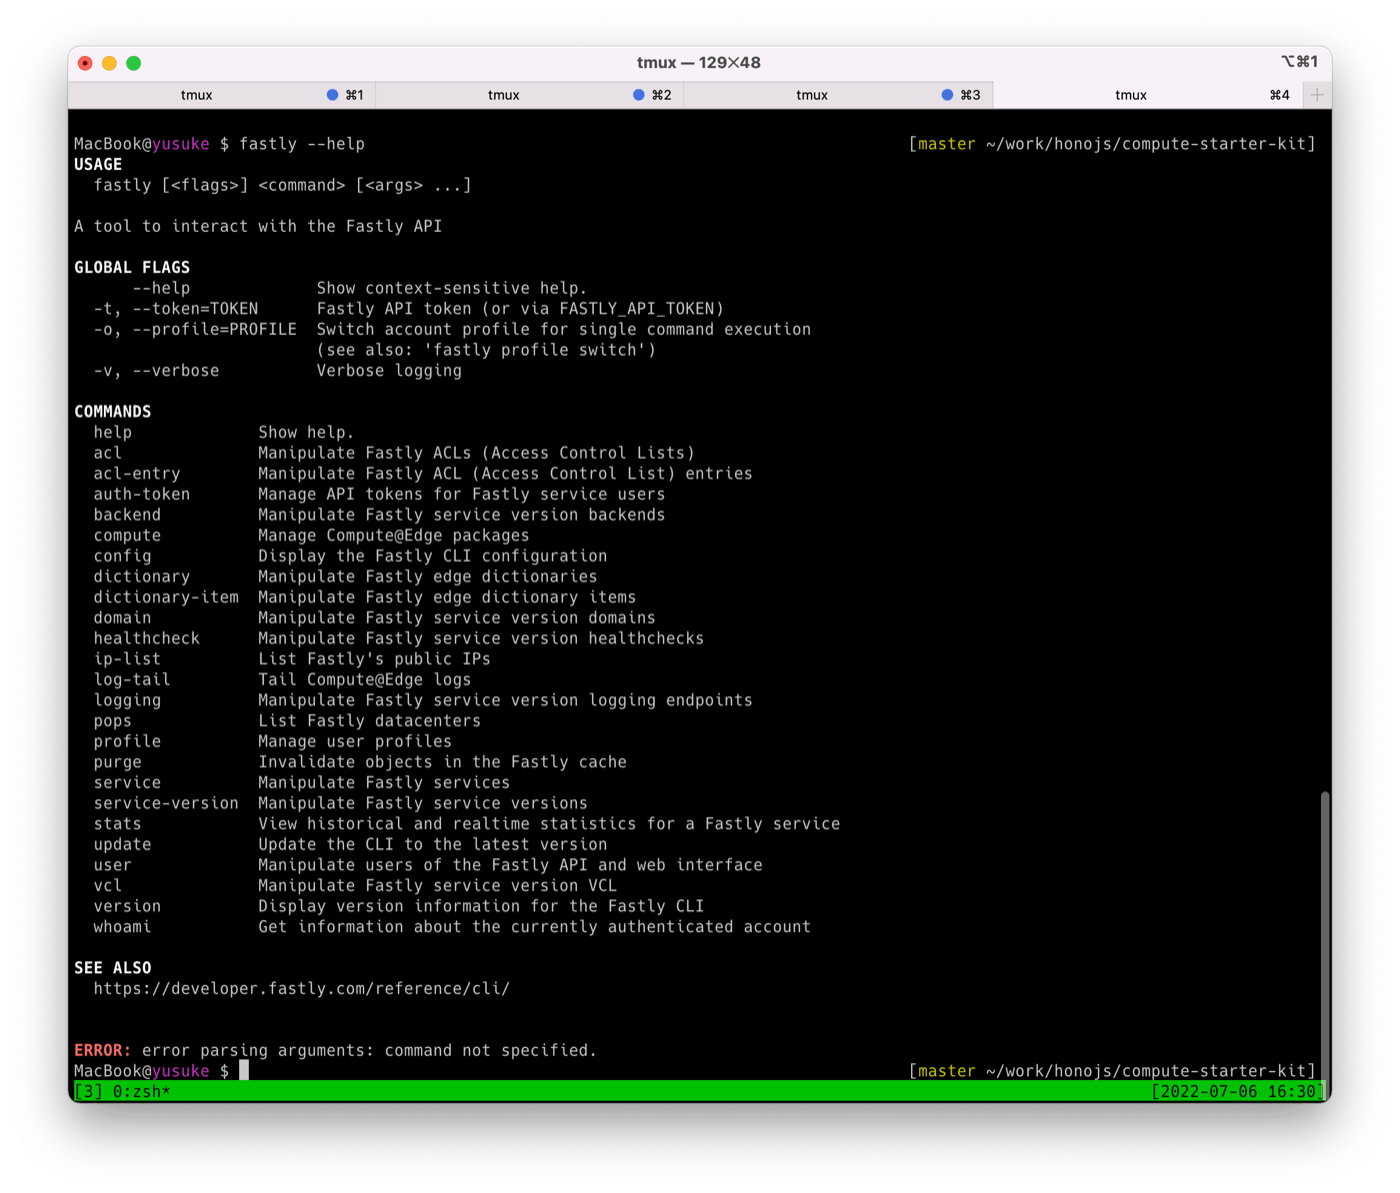This screenshot has height=1193, width=1400.
Task: Click the 'vcl' command name
Action: [108, 886]
